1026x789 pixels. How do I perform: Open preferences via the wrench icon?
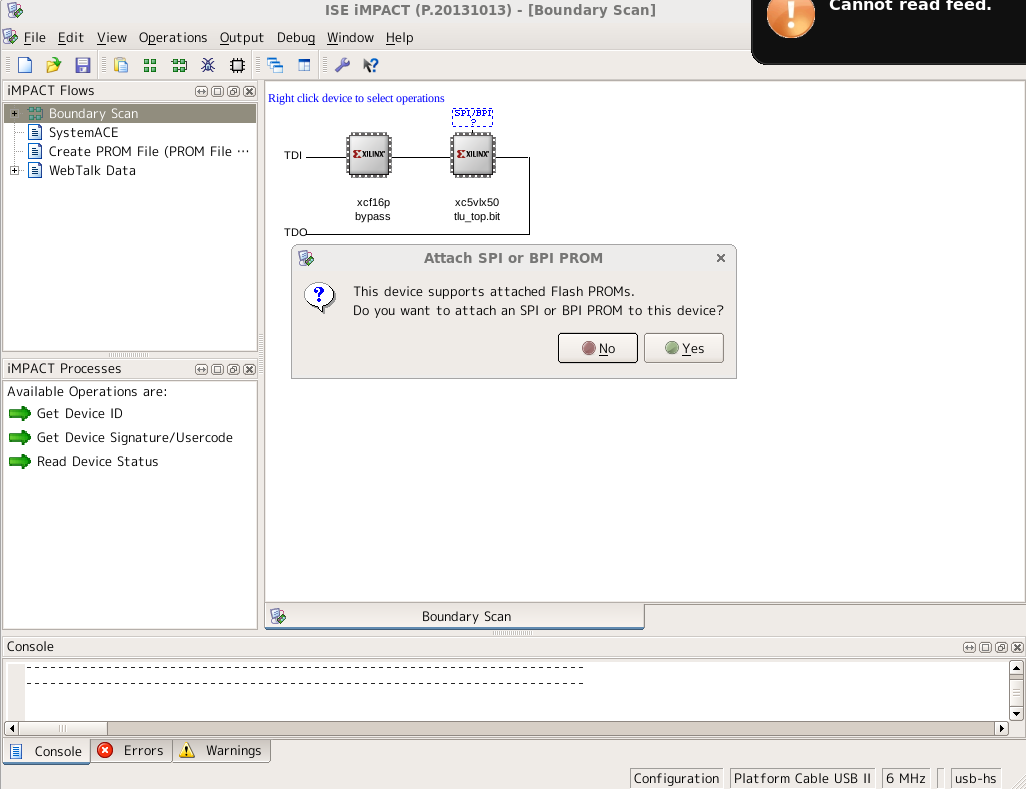(x=342, y=65)
